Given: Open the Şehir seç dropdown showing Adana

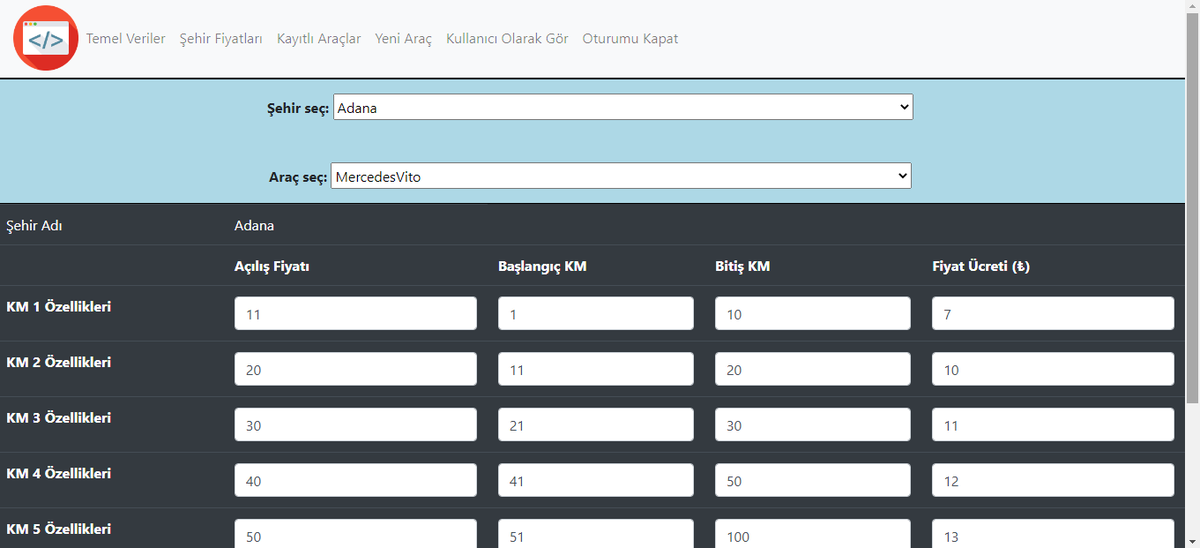Looking at the screenshot, I should click(623, 107).
